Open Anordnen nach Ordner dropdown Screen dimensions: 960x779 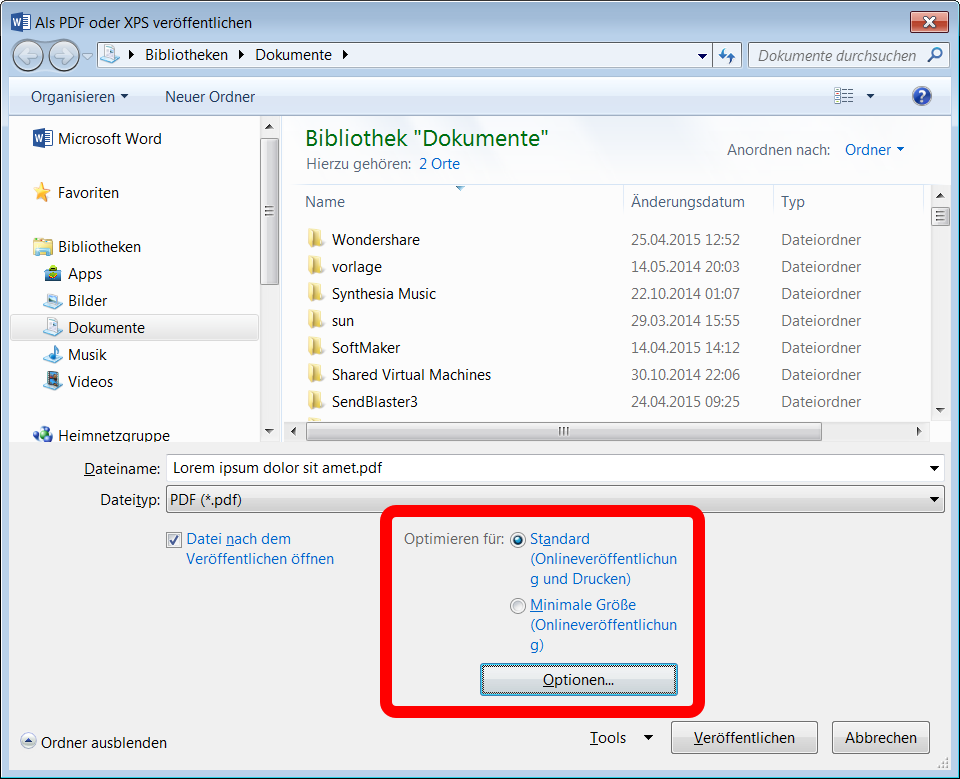pyautogui.click(x=874, y=150)
